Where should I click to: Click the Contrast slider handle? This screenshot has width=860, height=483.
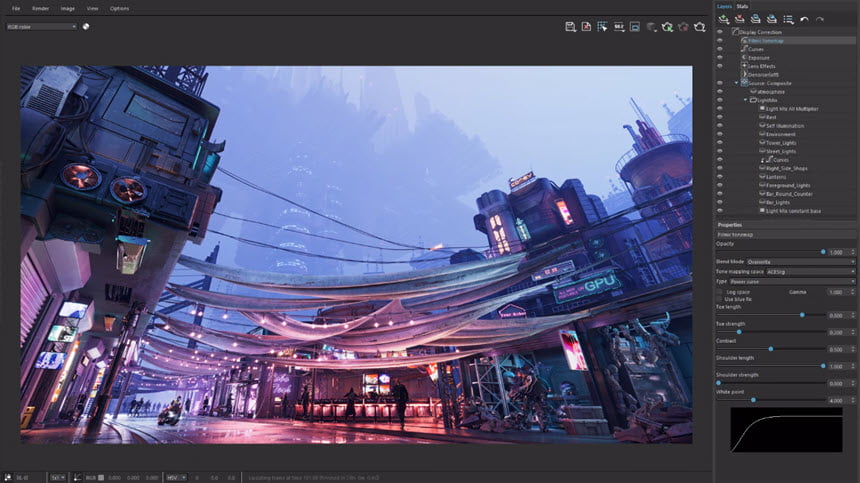771,349
